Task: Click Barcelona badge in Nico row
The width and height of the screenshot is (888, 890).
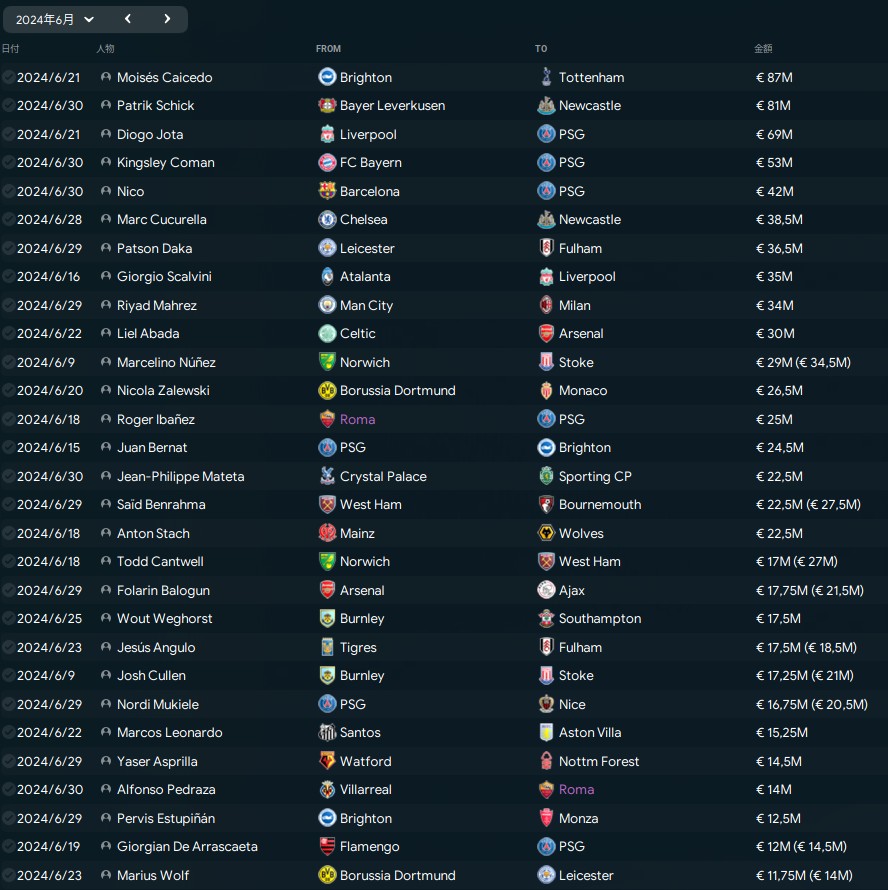Action: pyautogui.click(x=327, y=191)
